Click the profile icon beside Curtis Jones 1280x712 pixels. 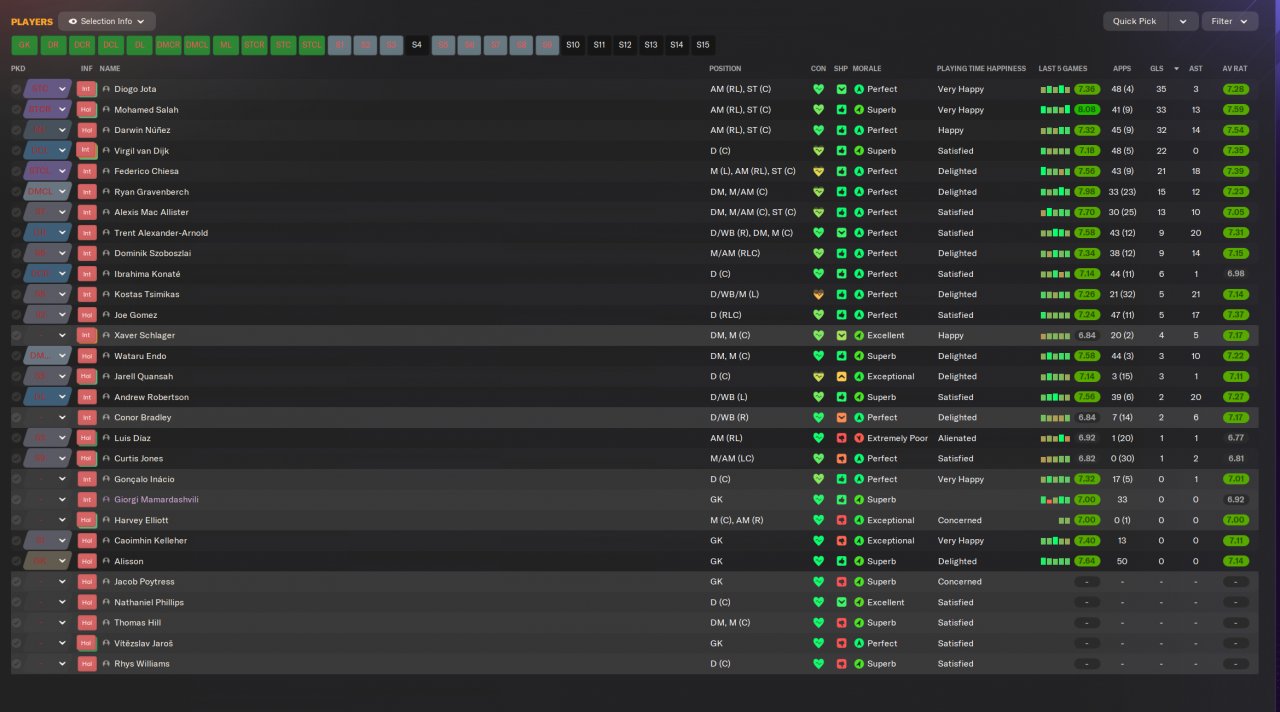pyautogui.click(x=106, y=458)
